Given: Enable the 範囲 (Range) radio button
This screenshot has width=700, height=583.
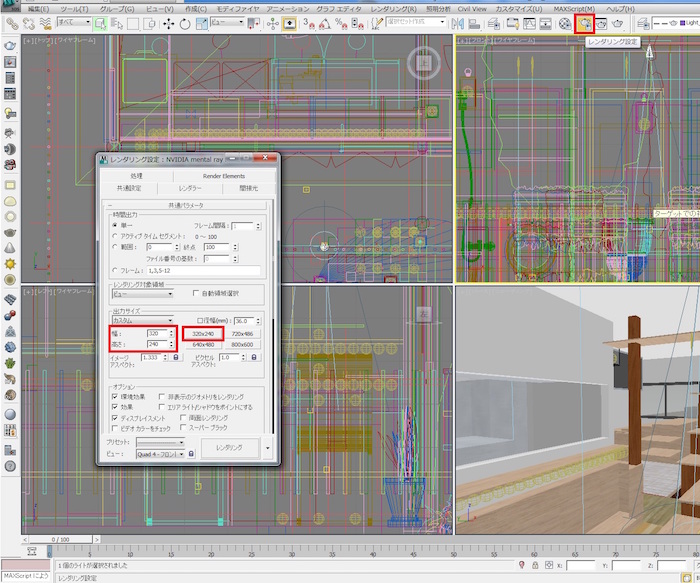Looking at the screenshot, I should click(113, 246).
